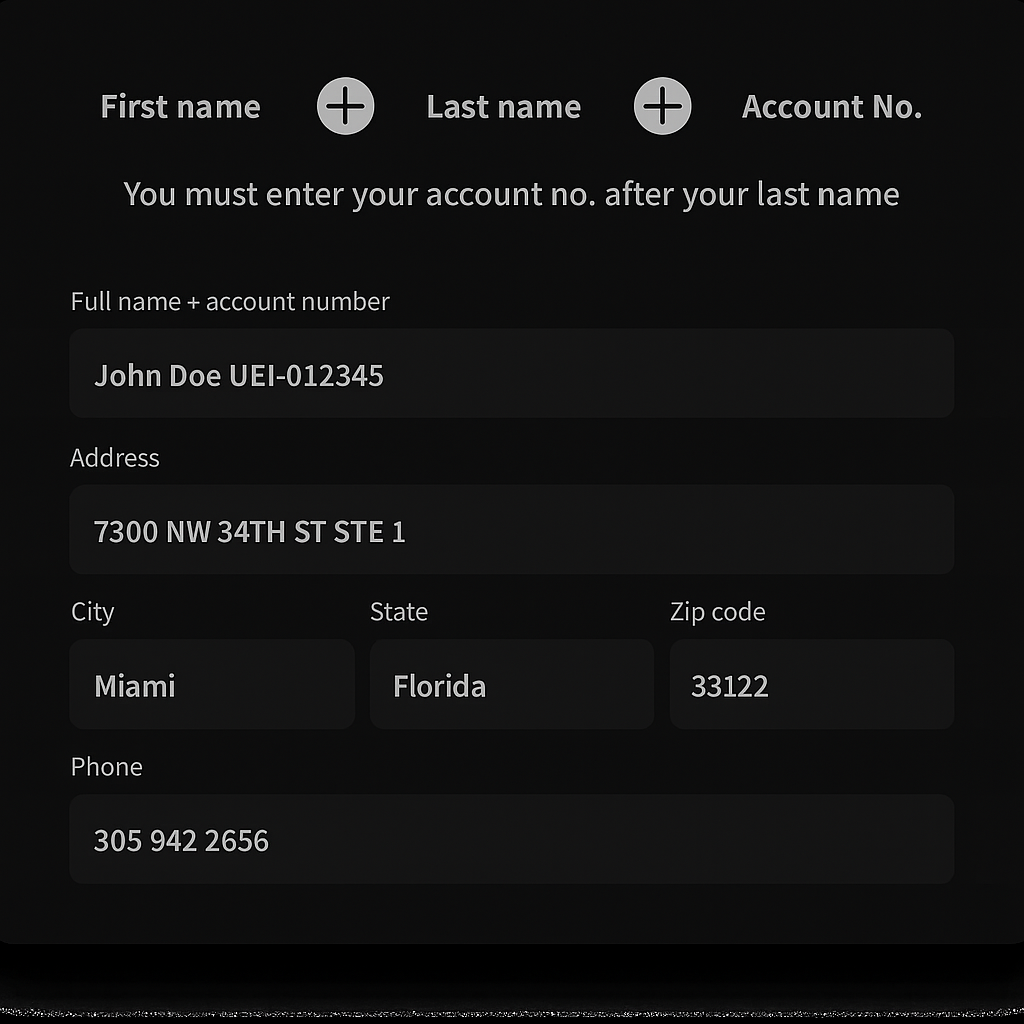This screenshot has width=1024, height=1024.
Task: Click the plus icon after First name
Action: pyautogui.click(x=345, y=106)
